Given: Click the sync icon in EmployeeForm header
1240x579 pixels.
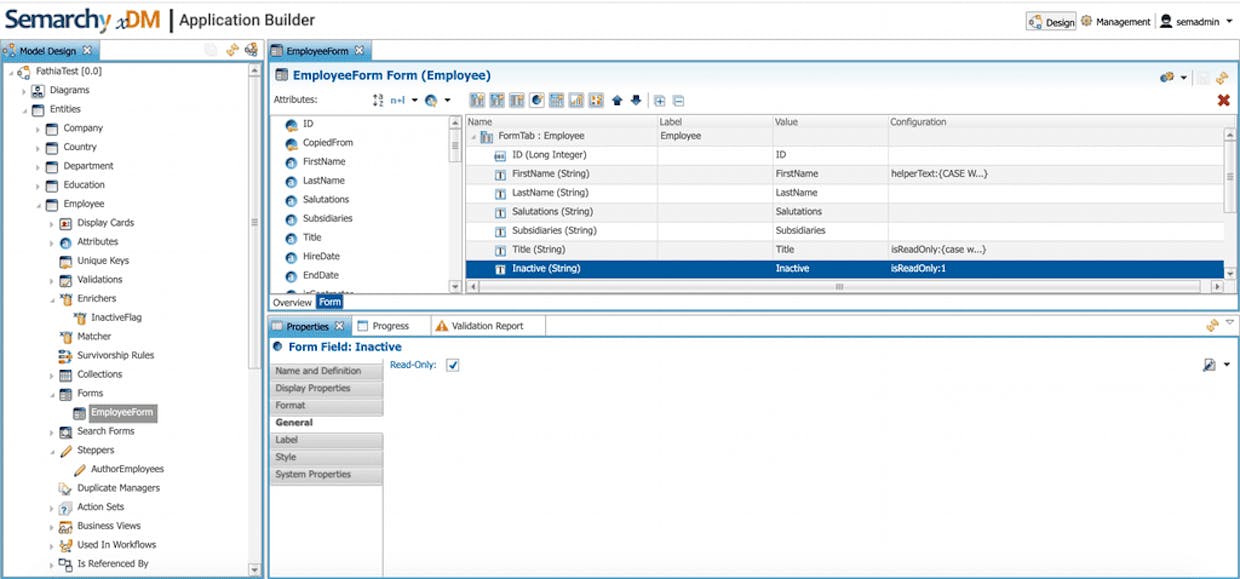Looking at the screenshot, I should [x=1222, y=77].
